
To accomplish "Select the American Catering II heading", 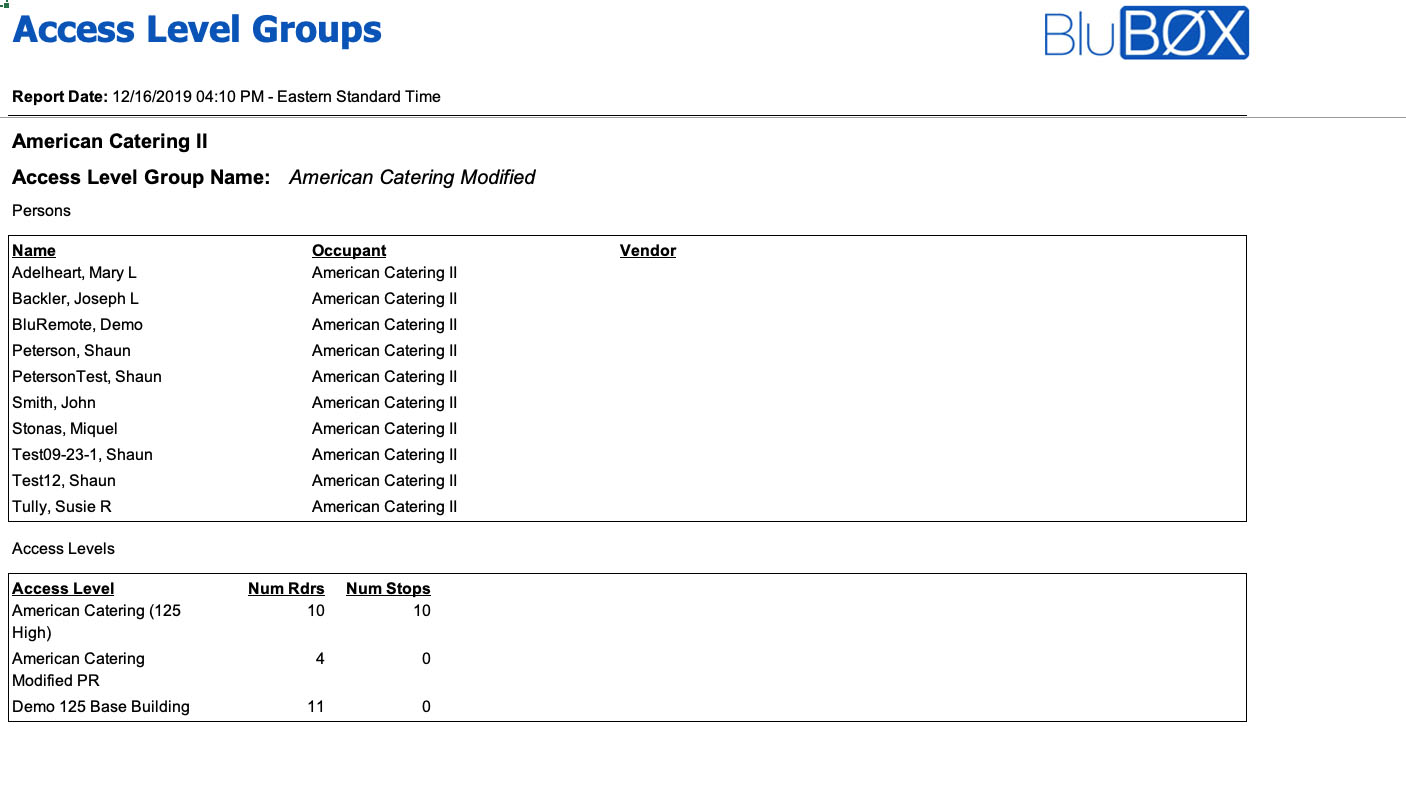I will pyautogui.click(x=108, y=141).
